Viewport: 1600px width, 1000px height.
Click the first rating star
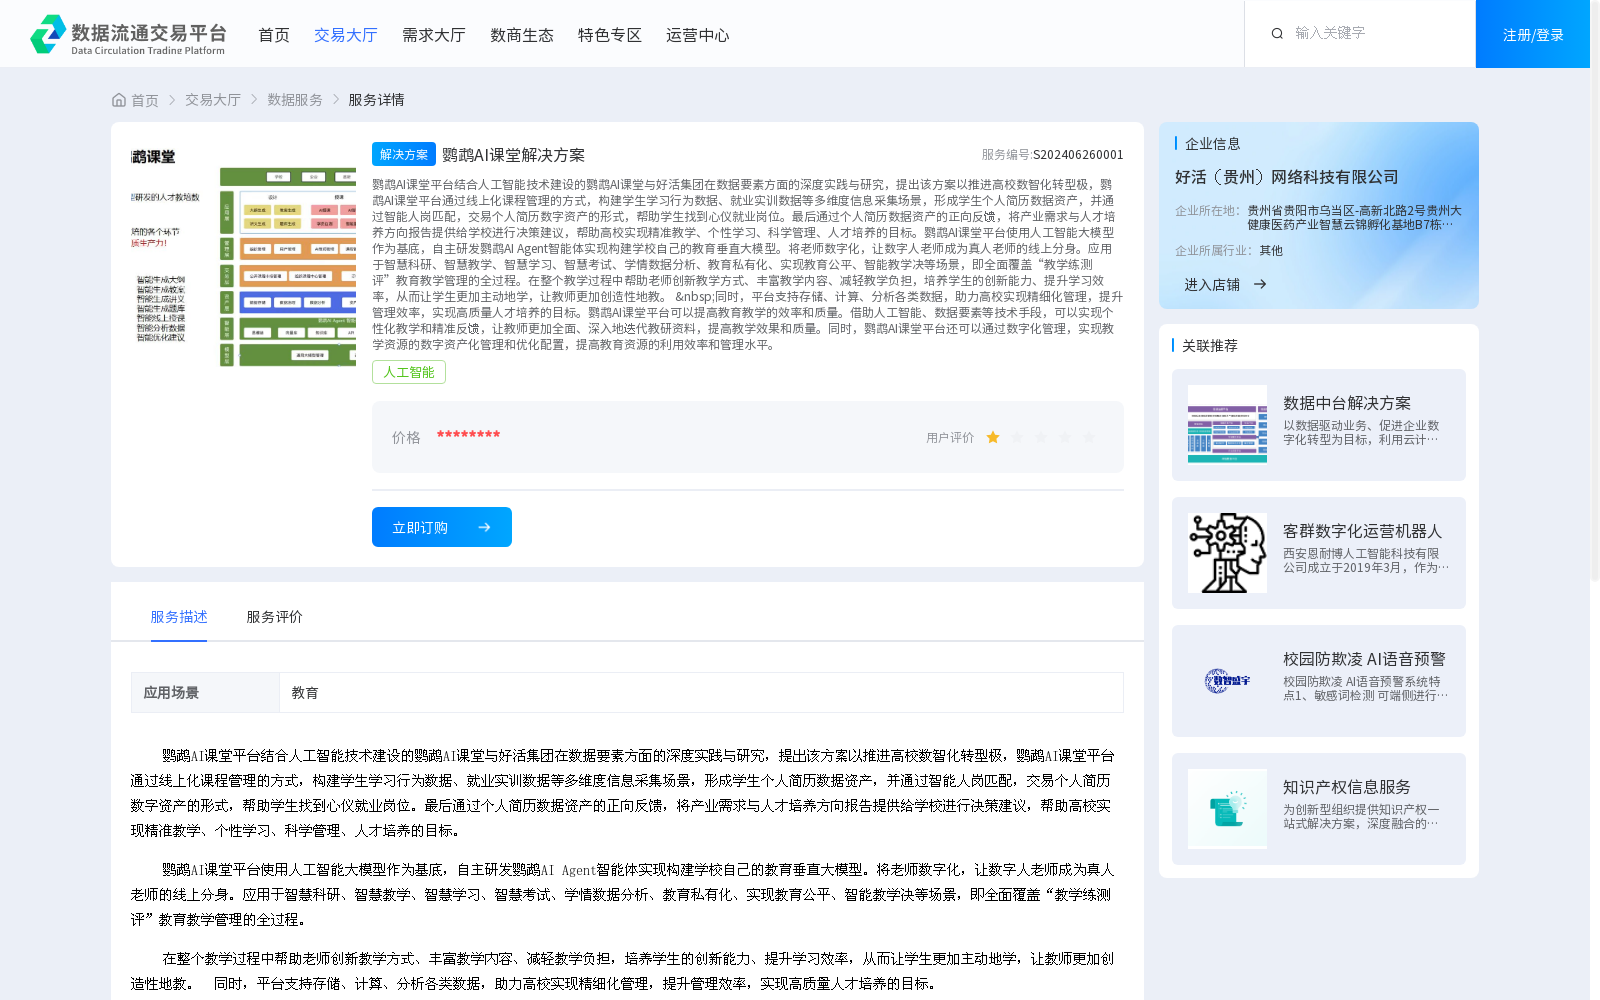point(993,437)
